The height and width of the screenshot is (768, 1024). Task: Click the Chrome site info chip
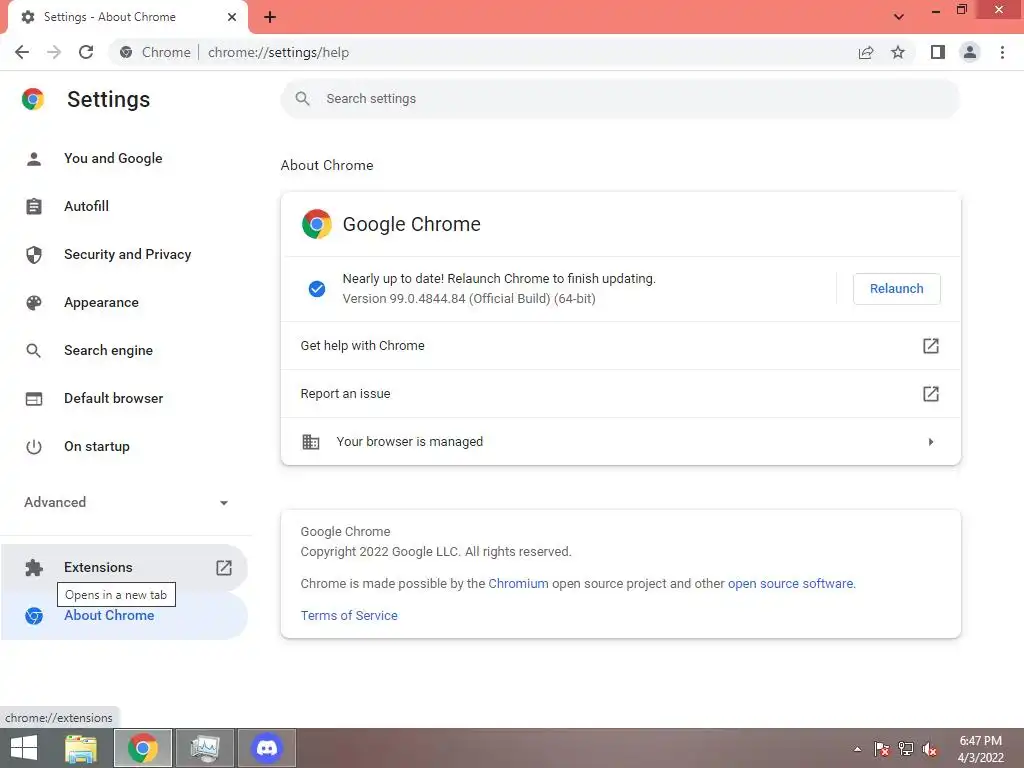coord(155,52)
